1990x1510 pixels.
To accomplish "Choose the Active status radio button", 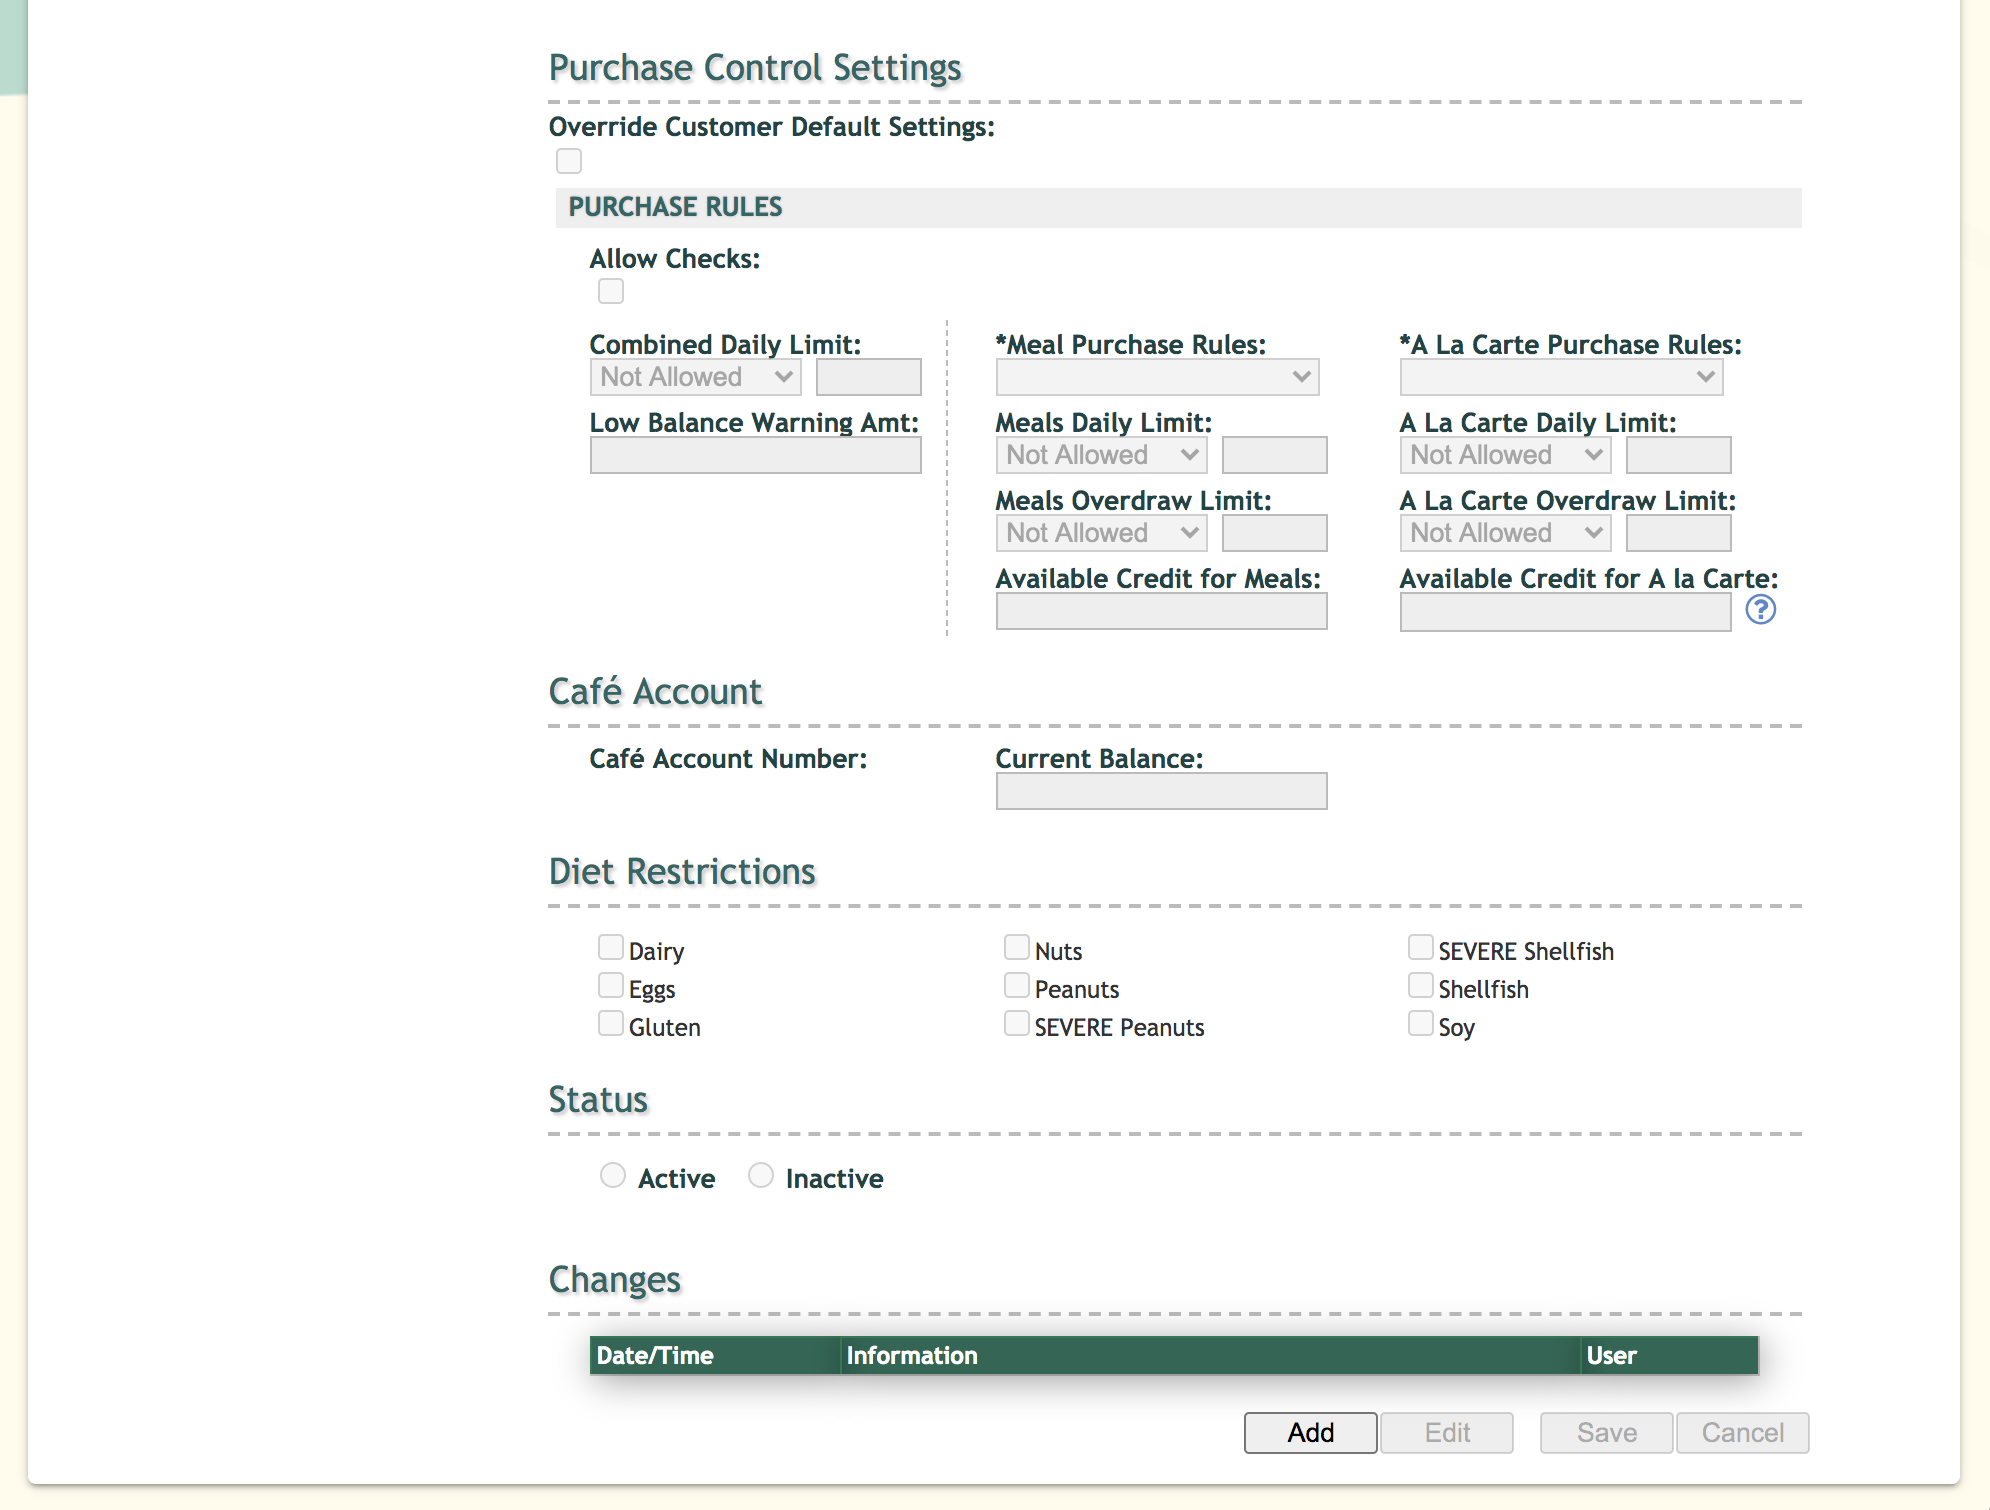I will point(613,1175).
